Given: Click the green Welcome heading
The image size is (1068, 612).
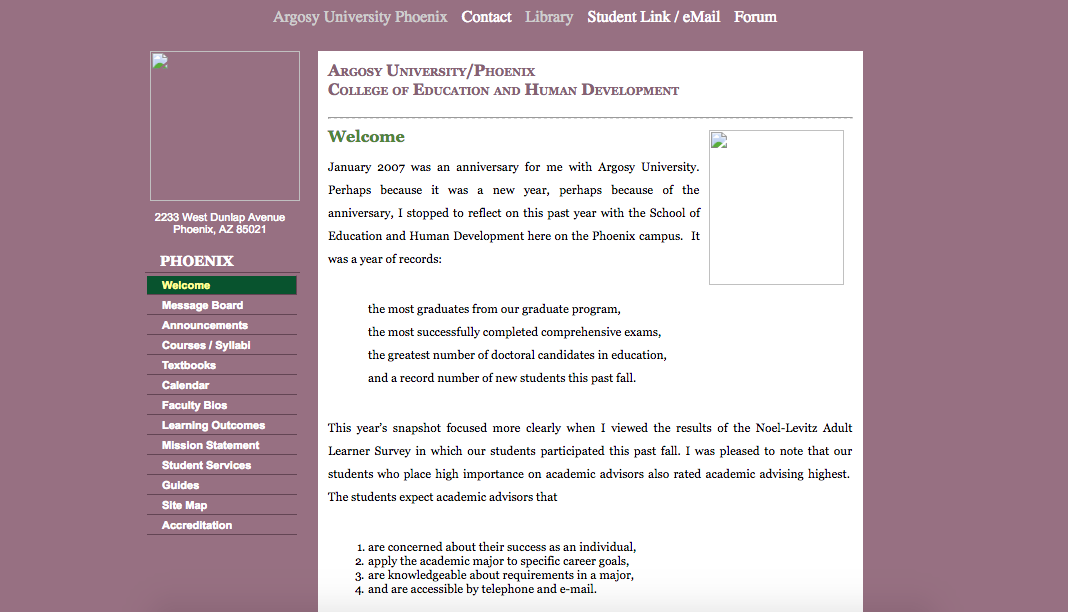Looking at the screenshot, I should pyautogui.click(x=366, y=136).
